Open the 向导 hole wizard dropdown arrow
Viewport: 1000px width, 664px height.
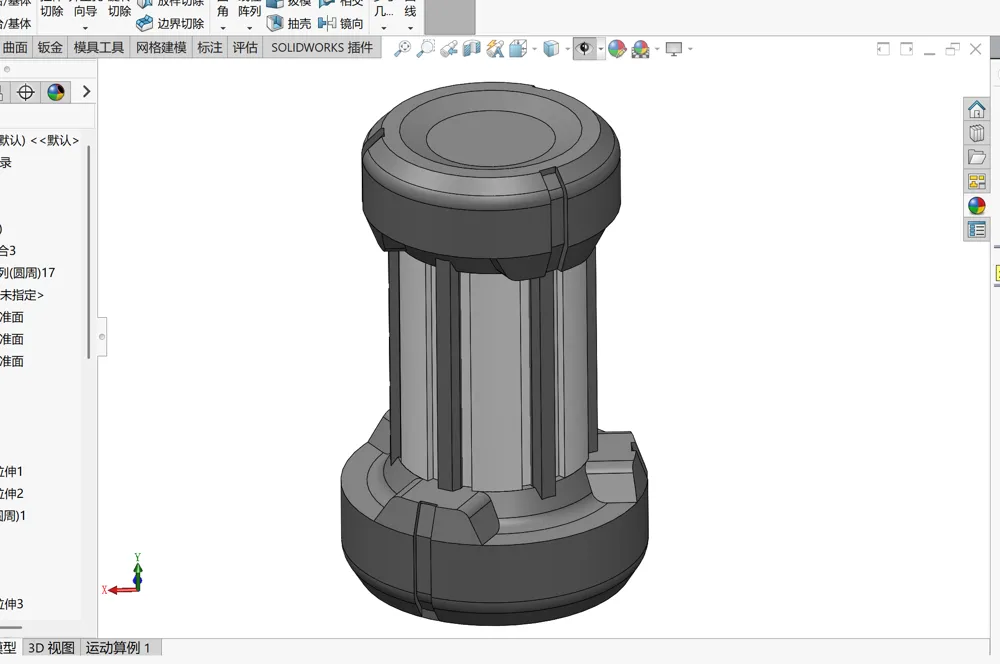pos(85,28)
